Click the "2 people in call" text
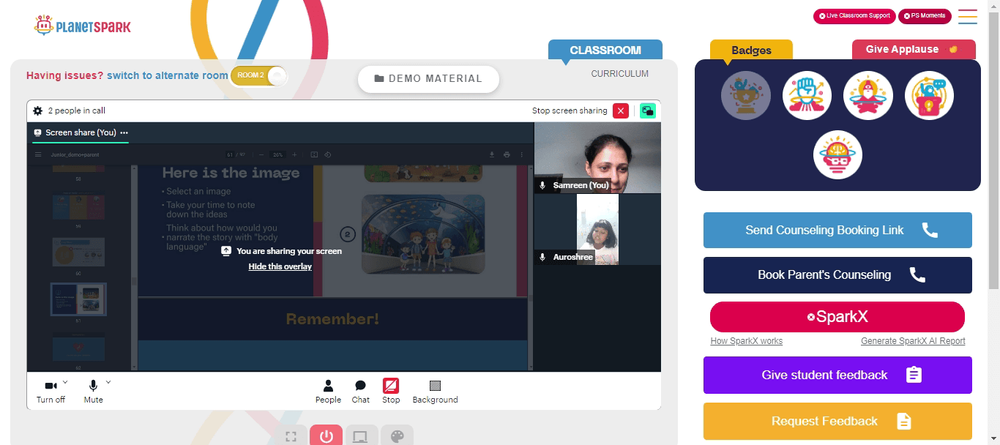Viewport: 1000px width, 445px height. tap(77, 111)
